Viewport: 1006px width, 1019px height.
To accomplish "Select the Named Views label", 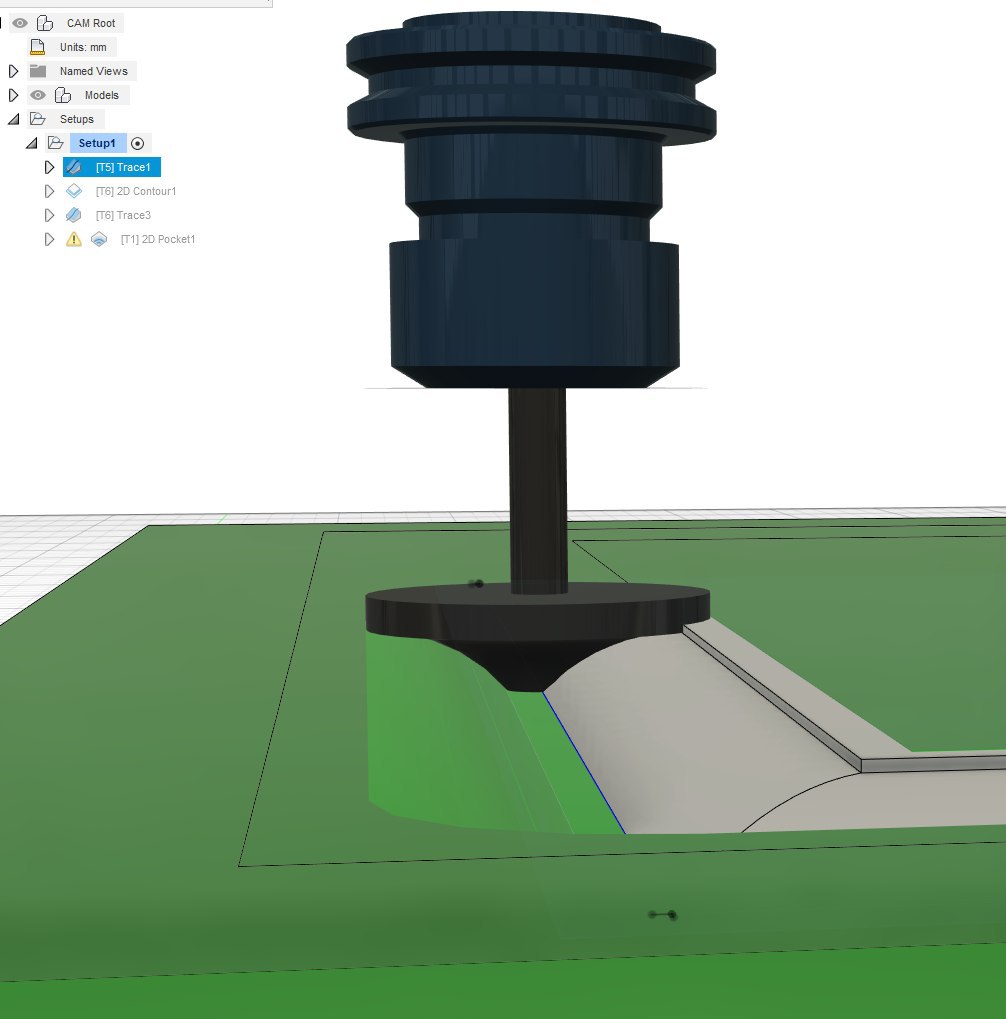I will [94, 71].
